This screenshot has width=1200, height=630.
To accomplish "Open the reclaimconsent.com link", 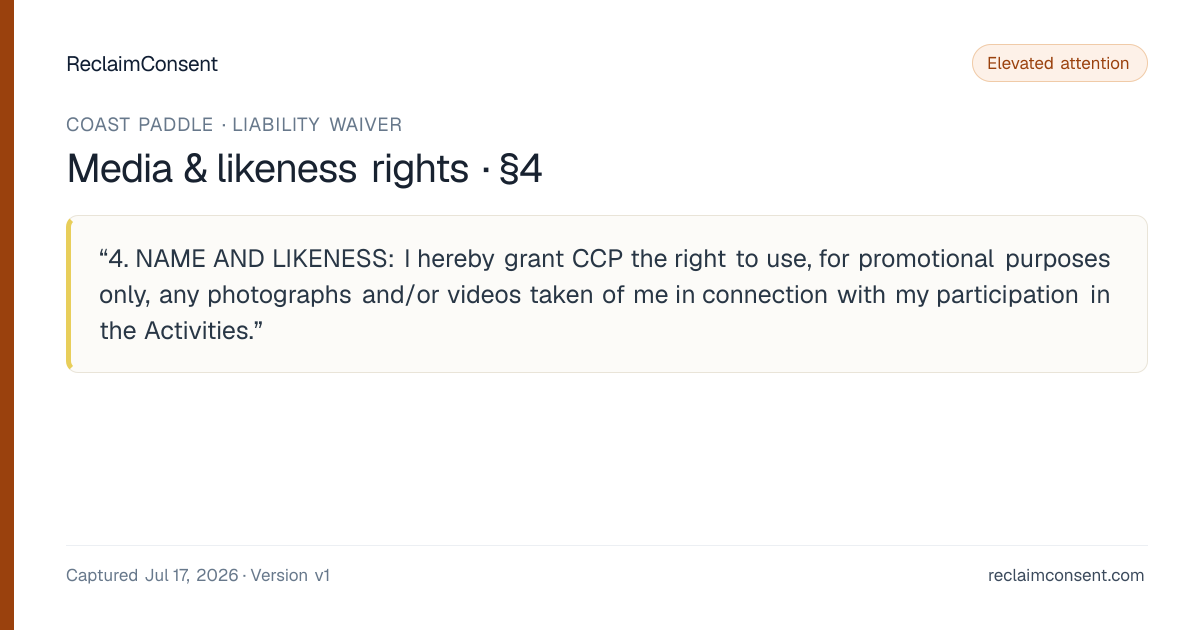I will 1066,575.
